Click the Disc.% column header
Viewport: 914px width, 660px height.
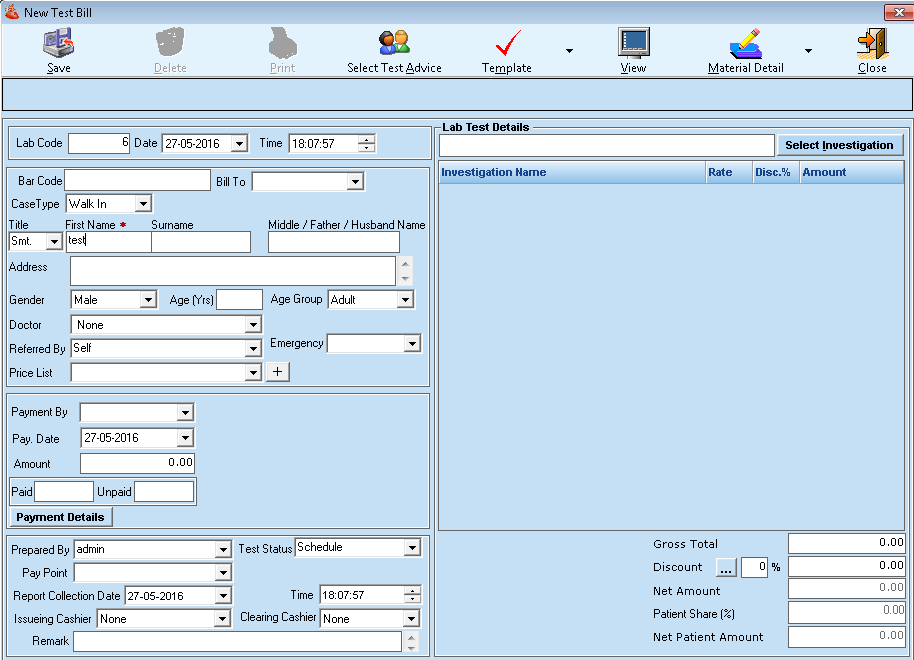(x=776, y=173)
